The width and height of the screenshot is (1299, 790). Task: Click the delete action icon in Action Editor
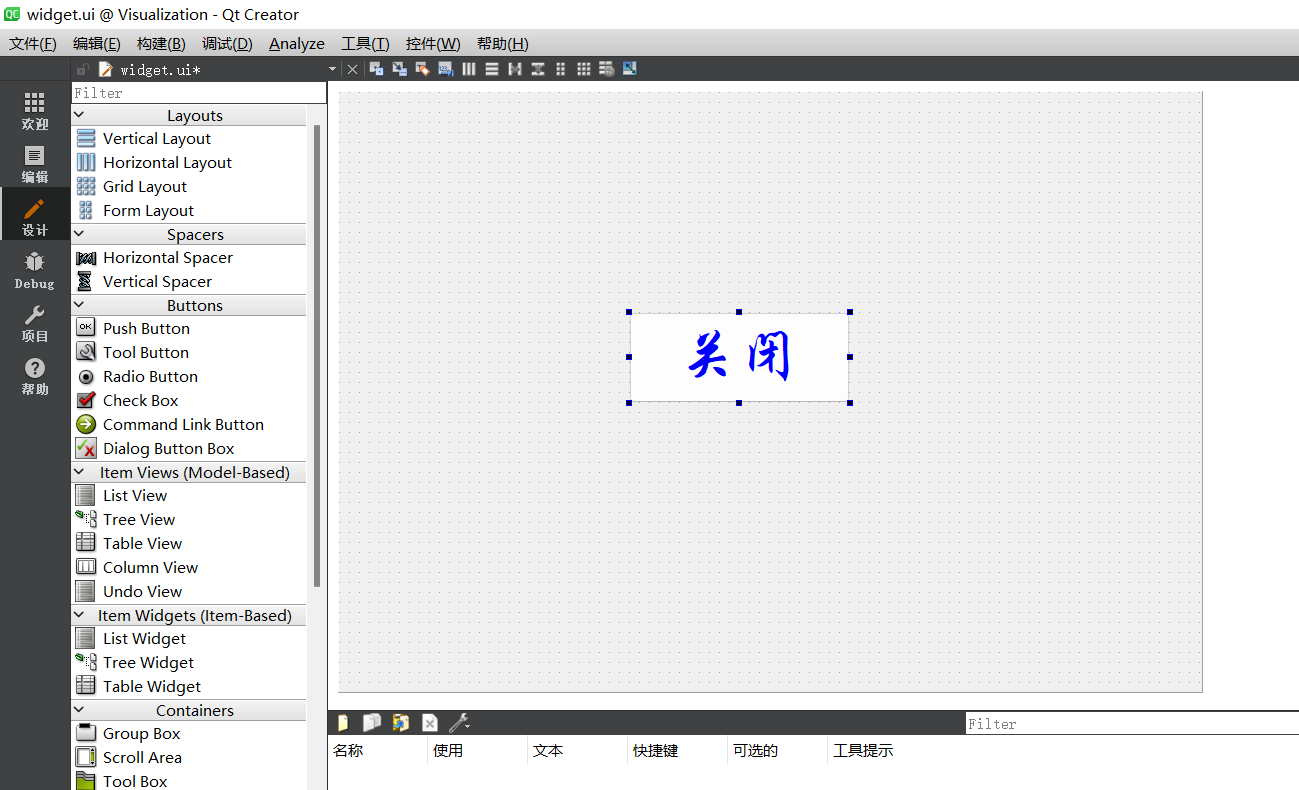point(430,722)
